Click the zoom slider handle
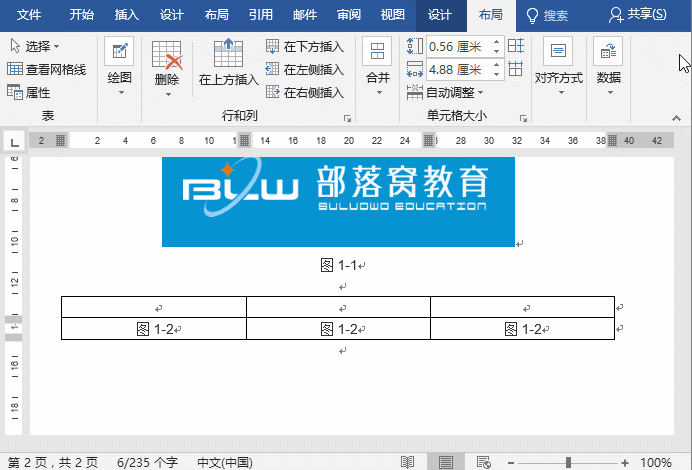The image size is (692, 470). (568, 462)
